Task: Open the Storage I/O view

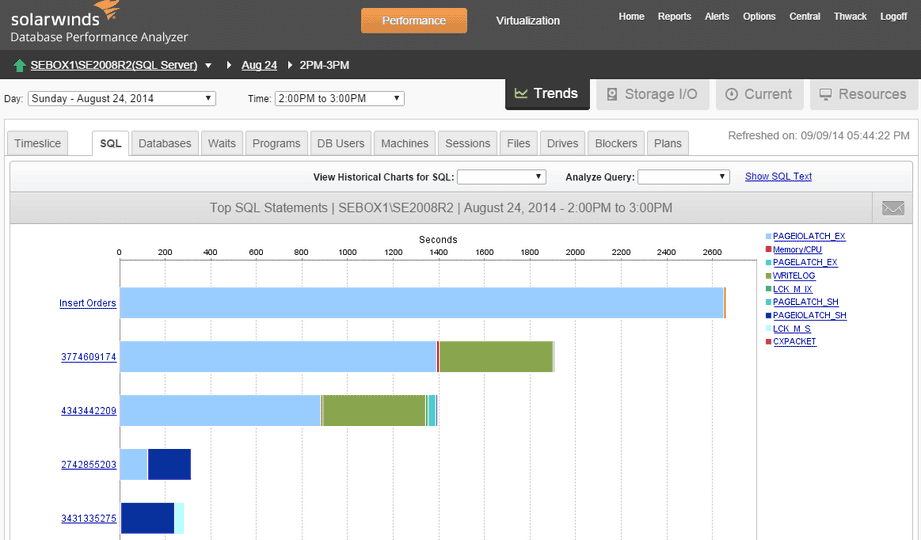Action: click(652, 94)
